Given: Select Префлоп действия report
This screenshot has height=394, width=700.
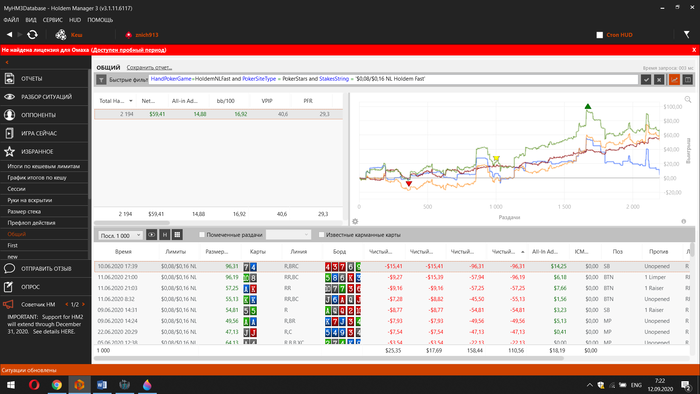Looking at the screenshot, I should point(31,223).
